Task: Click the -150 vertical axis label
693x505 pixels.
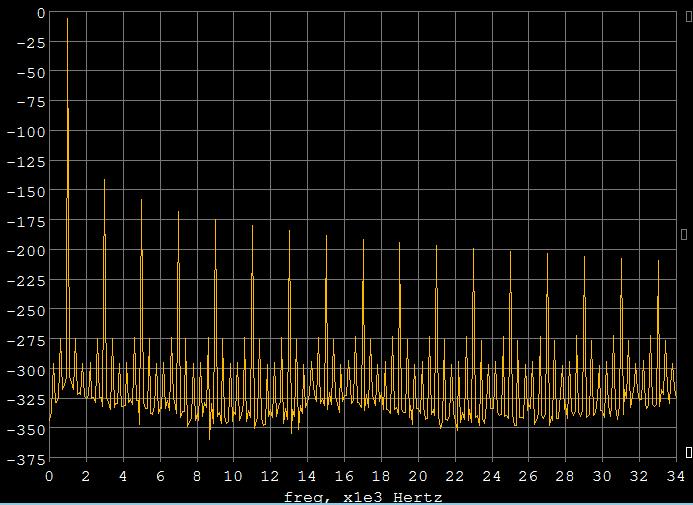Action: [27, 191]
